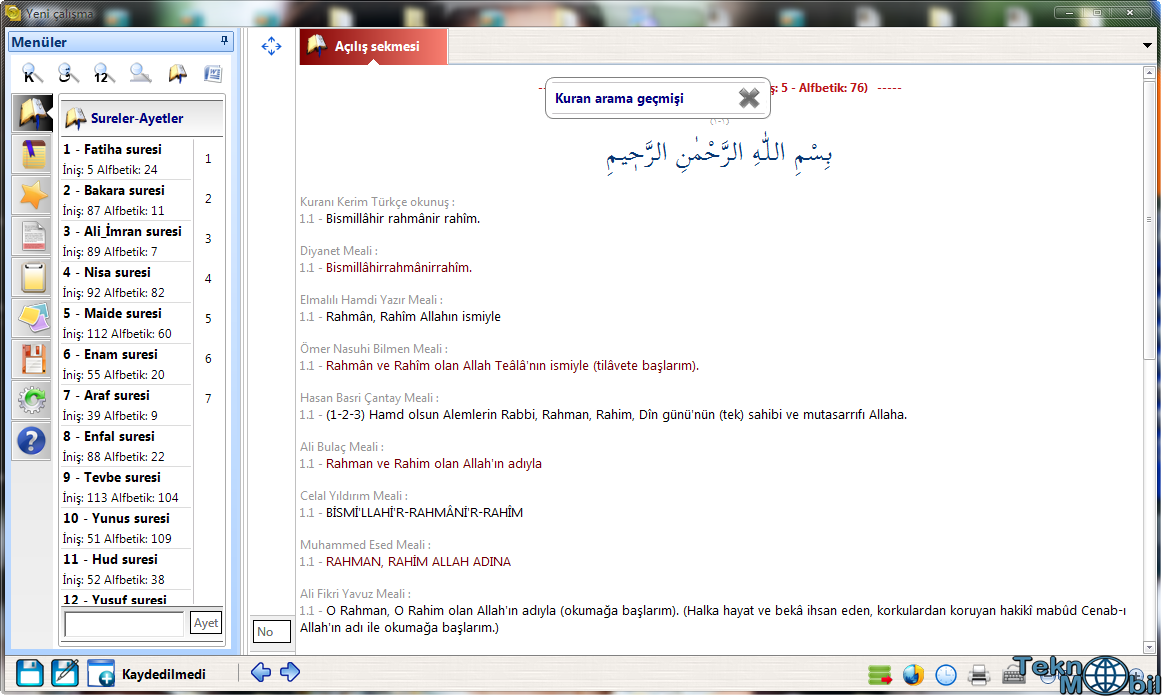Select 11 - Hud suresi
The image size is (1162, 696).
pos(126,569)
